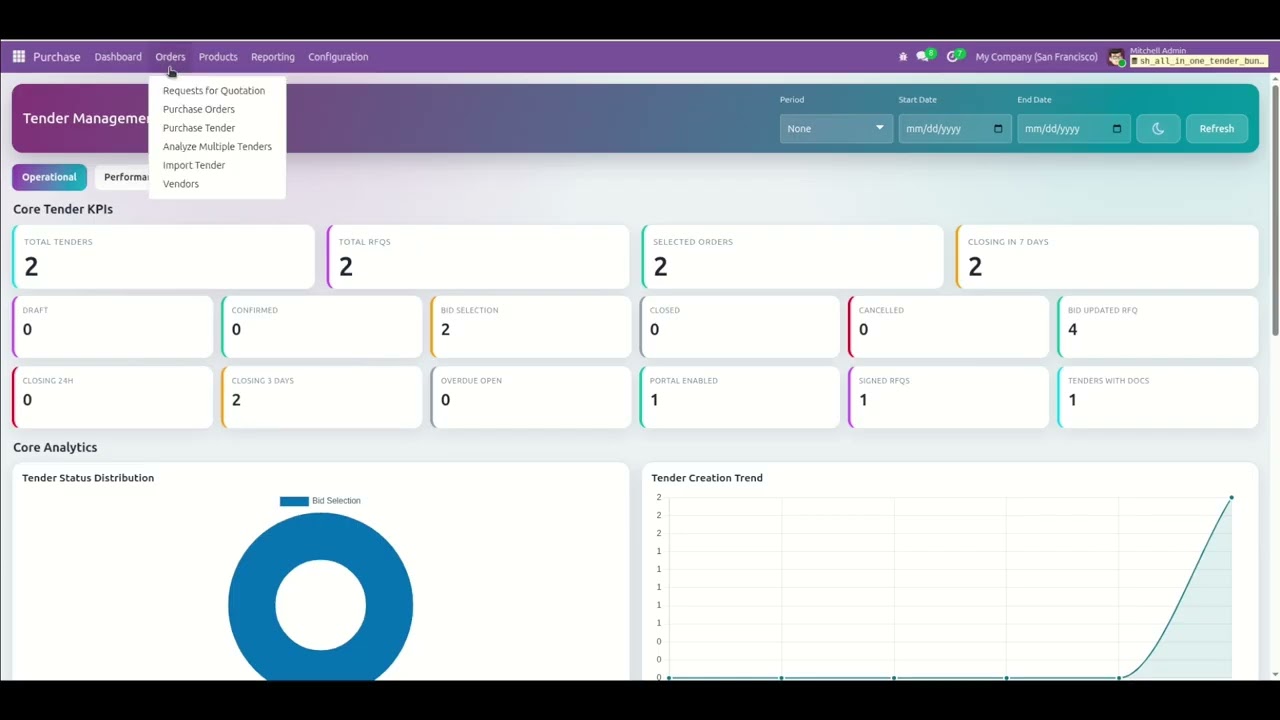Toggle dark mode with the moon button
1280x720 pixels.
pyautogui.click(x=1158, y=128)
